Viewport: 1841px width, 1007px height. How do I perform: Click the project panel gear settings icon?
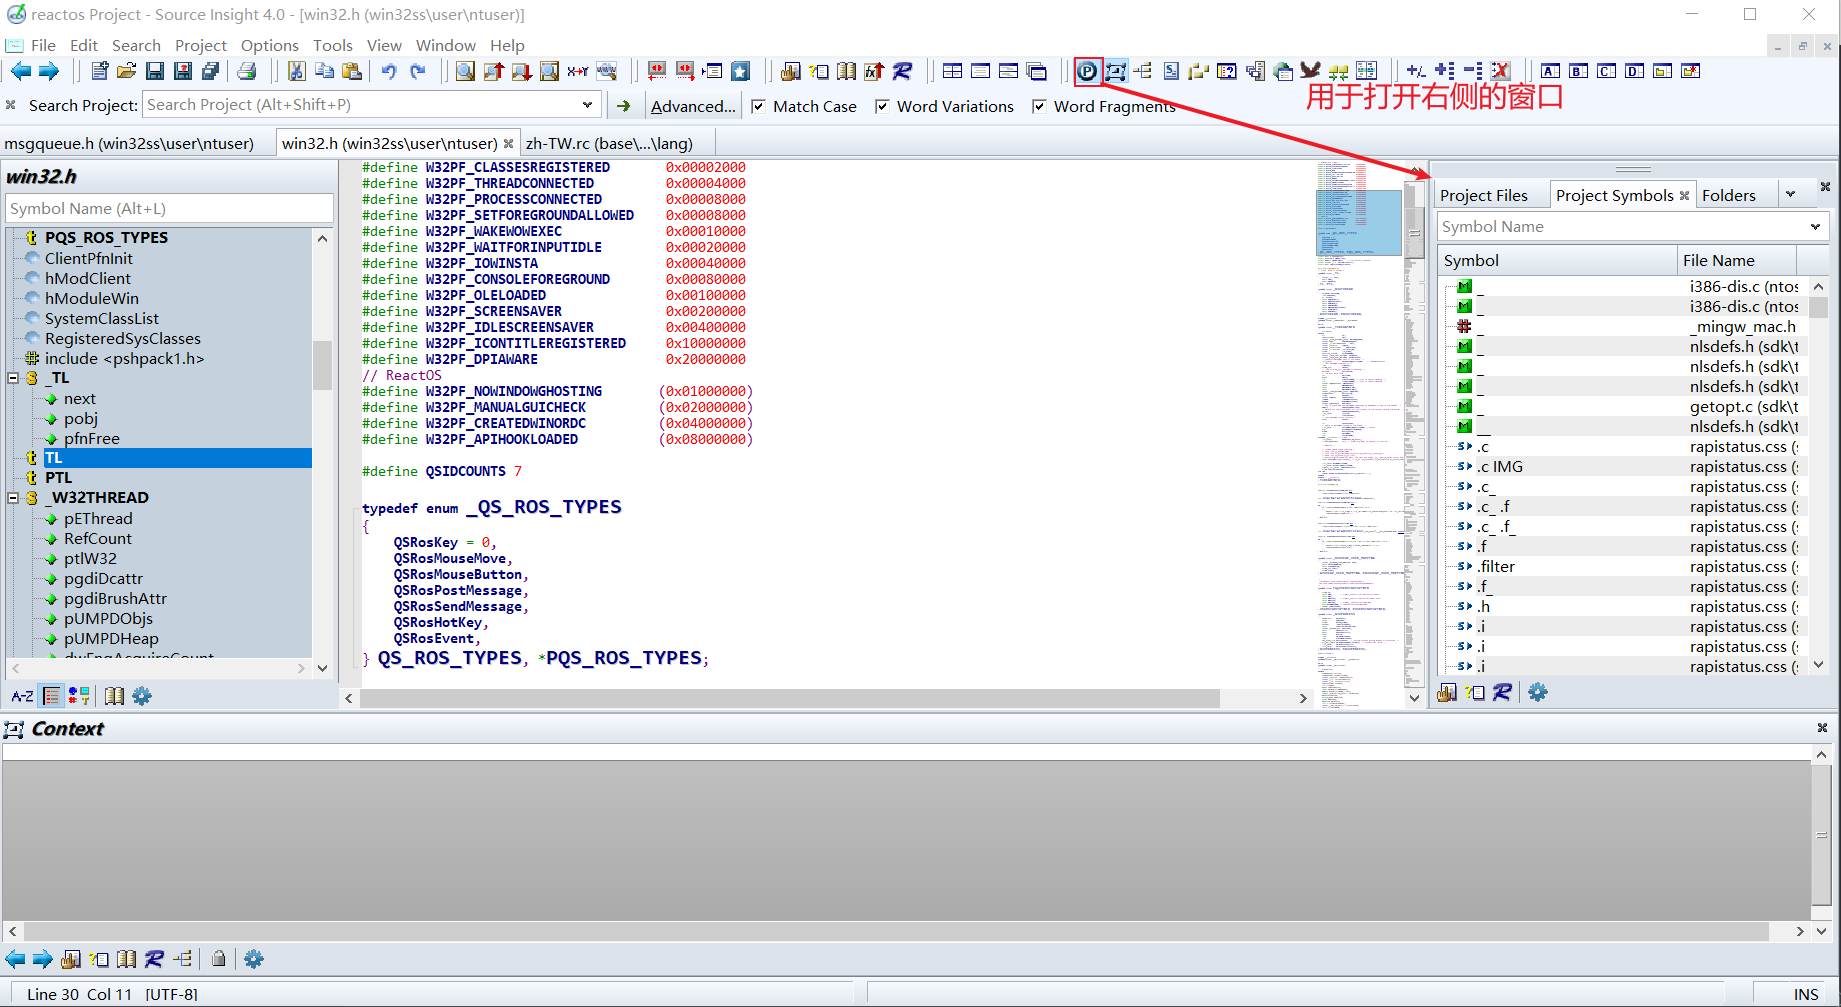click(1538, 692)
